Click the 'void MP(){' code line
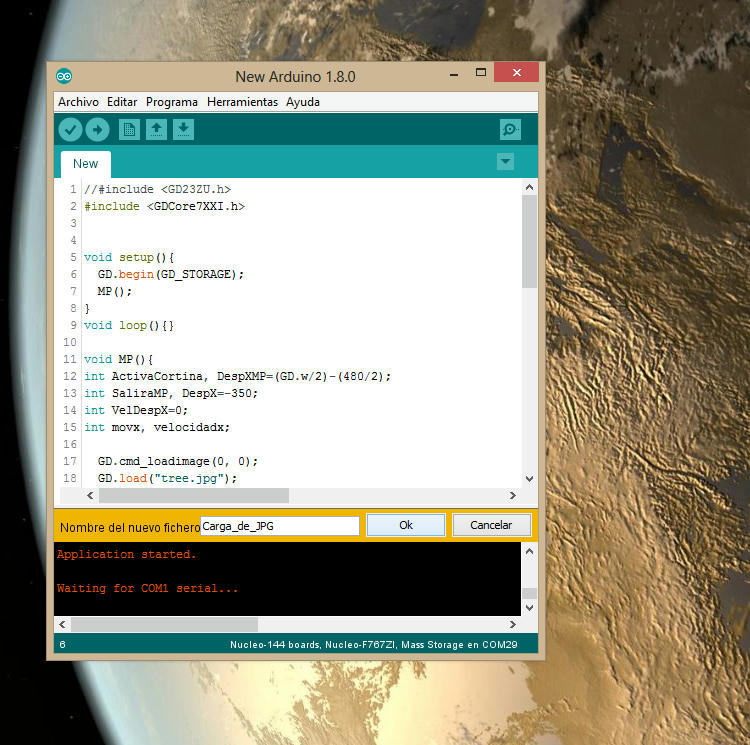750x745 pixels. 119,359
